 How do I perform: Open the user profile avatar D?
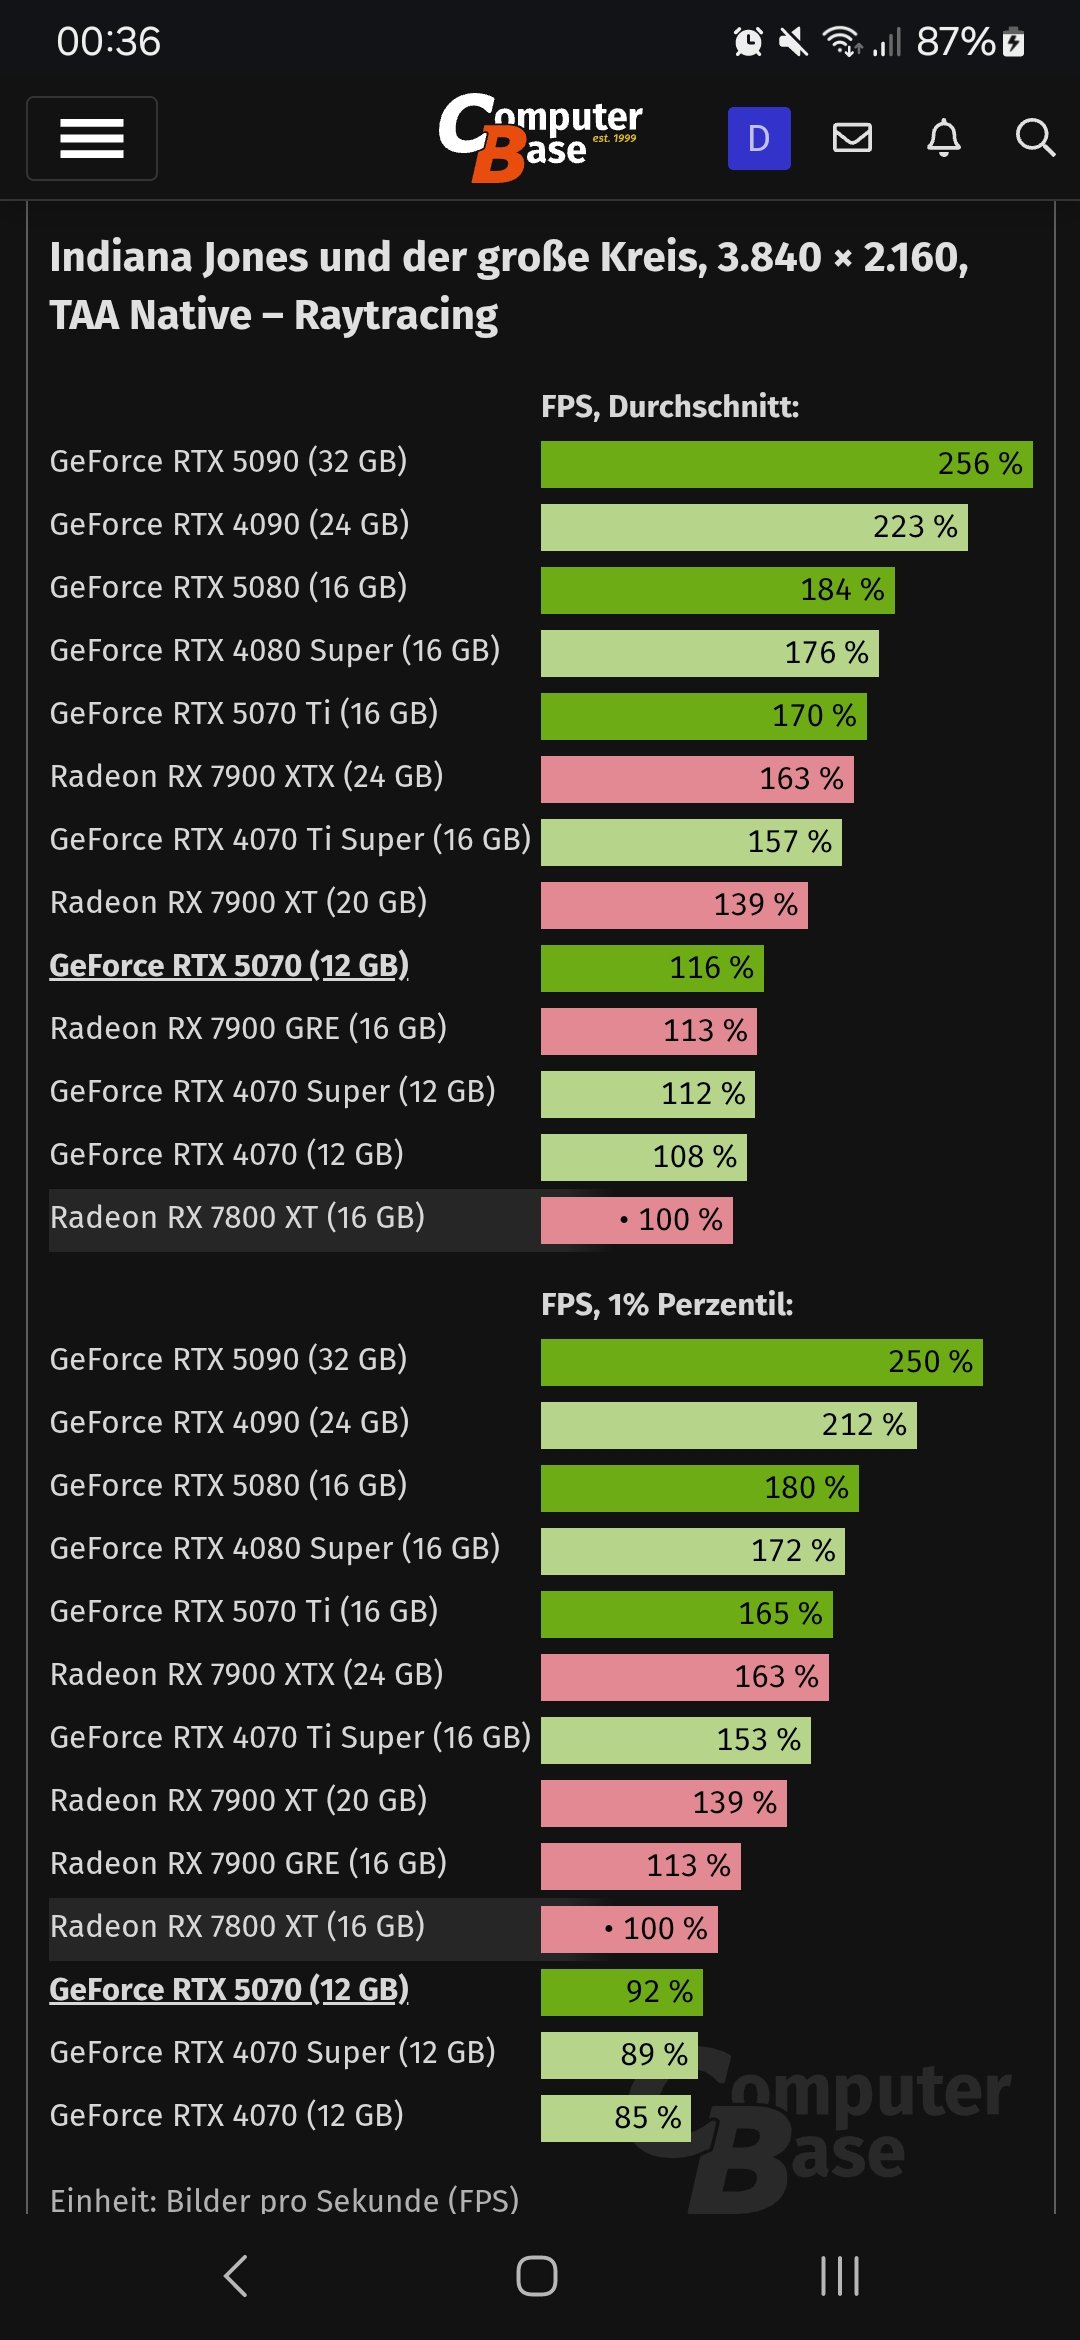pyautogui.click(x=759, y=138)
